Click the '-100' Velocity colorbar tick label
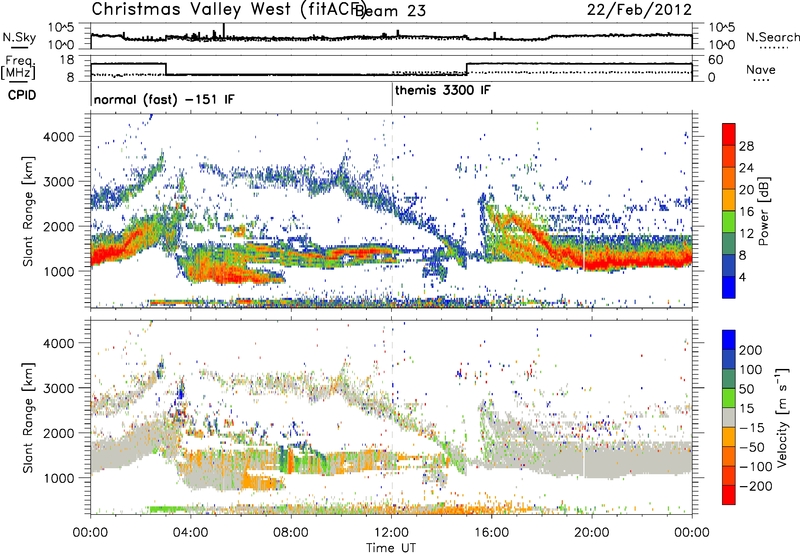800x554 pixels. 755,466
